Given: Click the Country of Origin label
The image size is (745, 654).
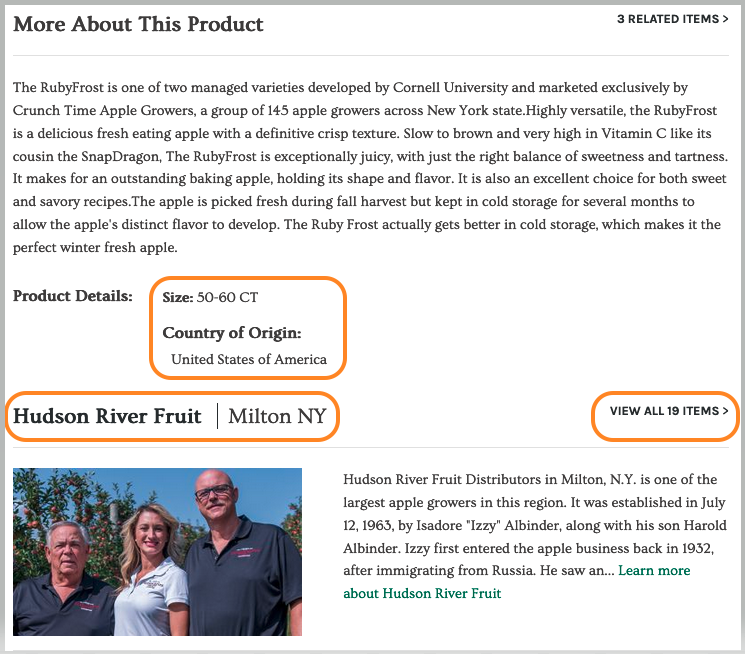Looking at the screenshot, I should pos(232,333).
